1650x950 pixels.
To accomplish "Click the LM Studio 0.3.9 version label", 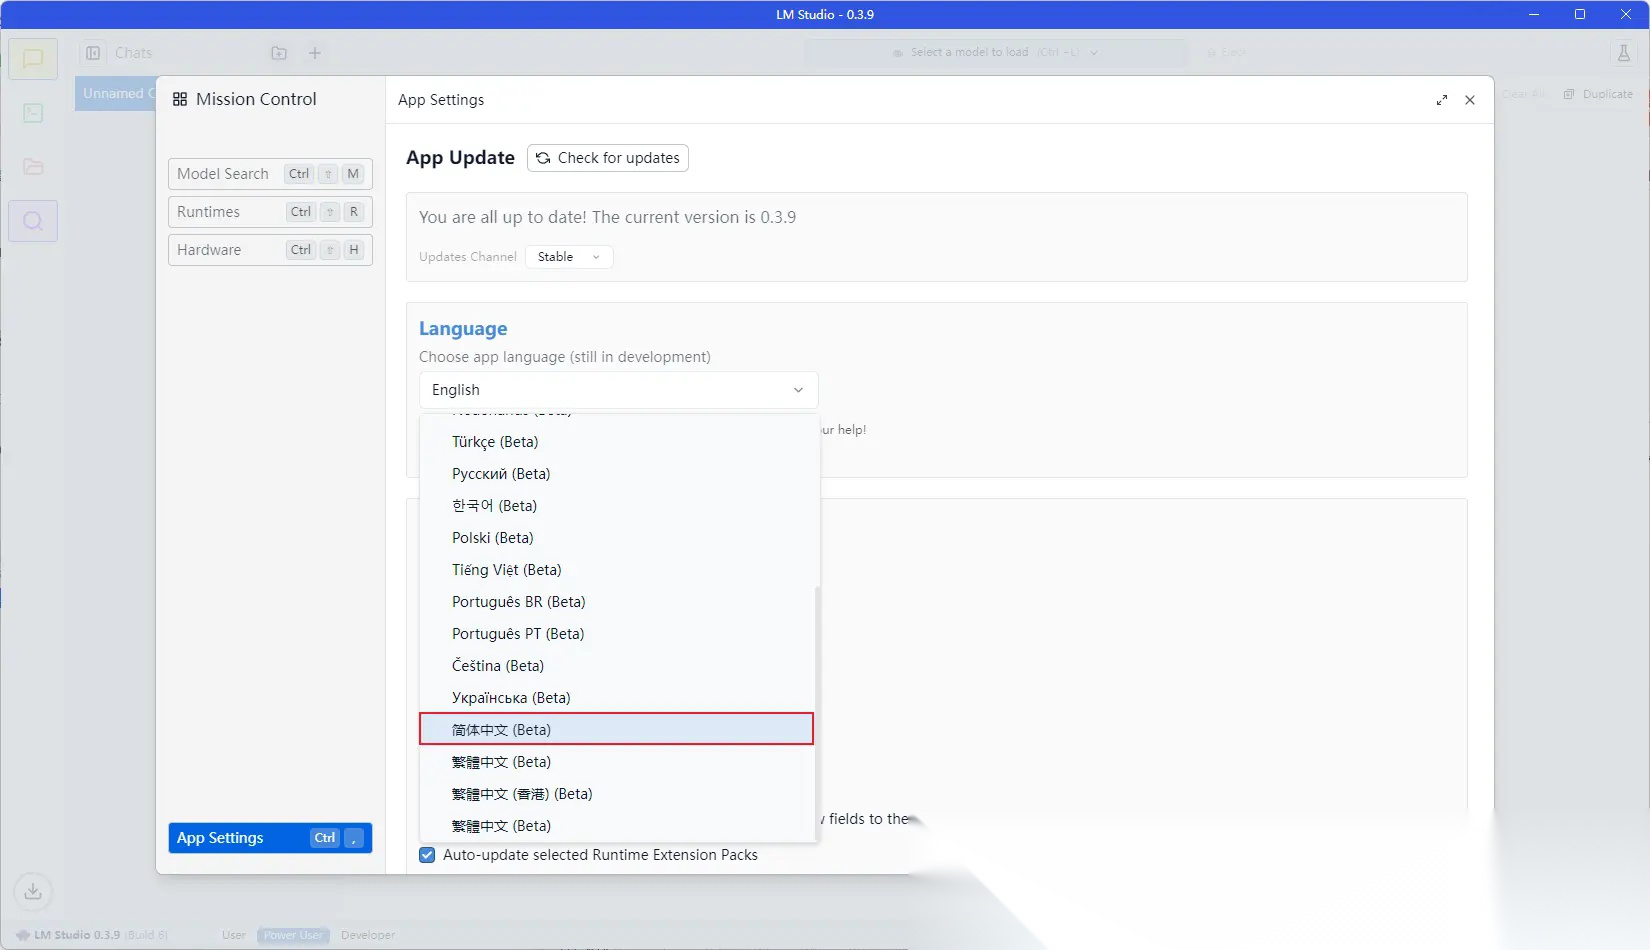I will [76, 935].
